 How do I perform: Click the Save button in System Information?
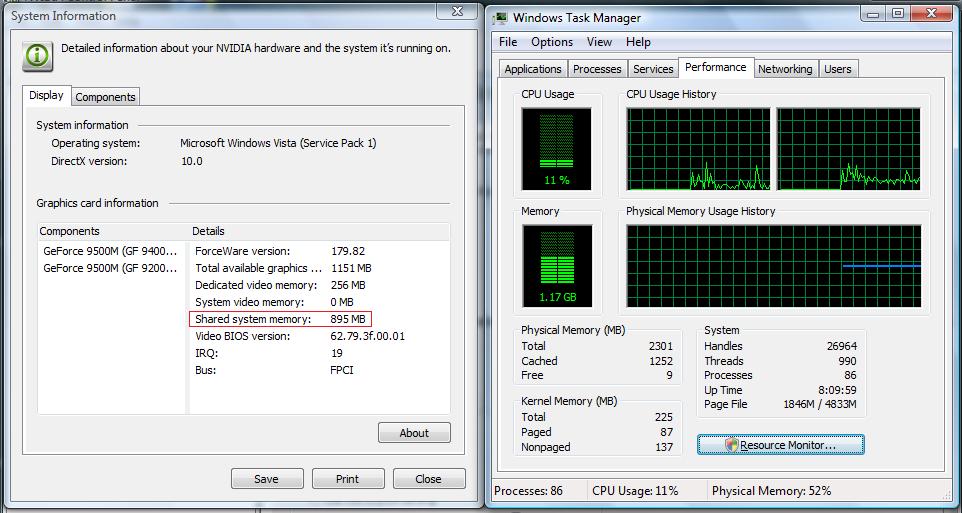point(266,479)
